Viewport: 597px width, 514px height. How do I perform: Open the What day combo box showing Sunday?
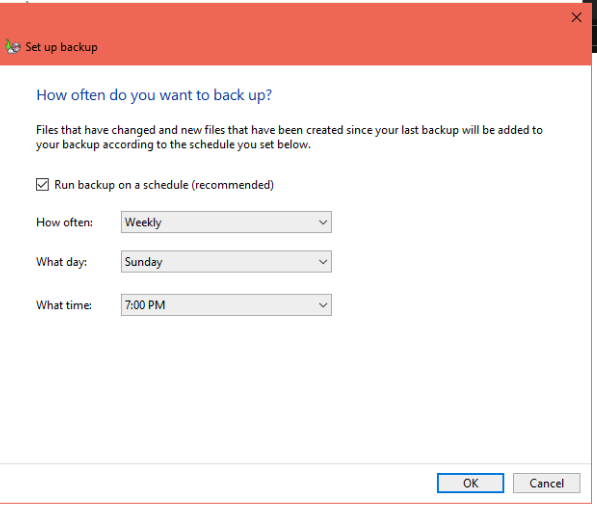pos(226,262)
